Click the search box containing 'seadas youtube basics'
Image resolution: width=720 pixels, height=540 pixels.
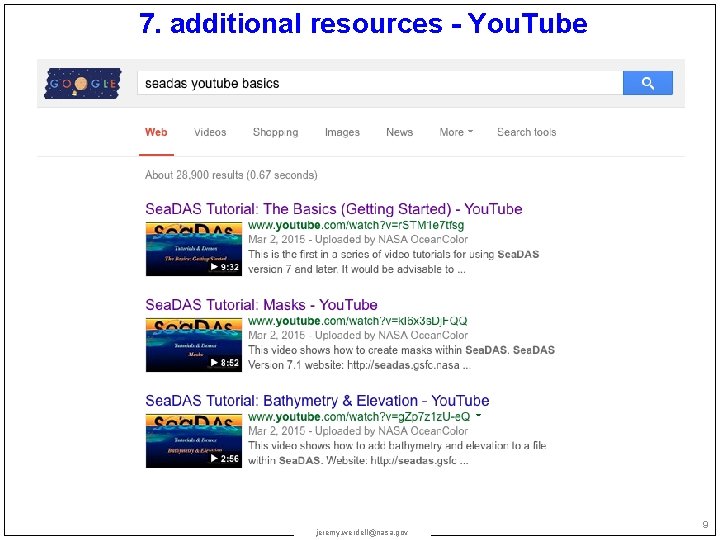[380, 83]
